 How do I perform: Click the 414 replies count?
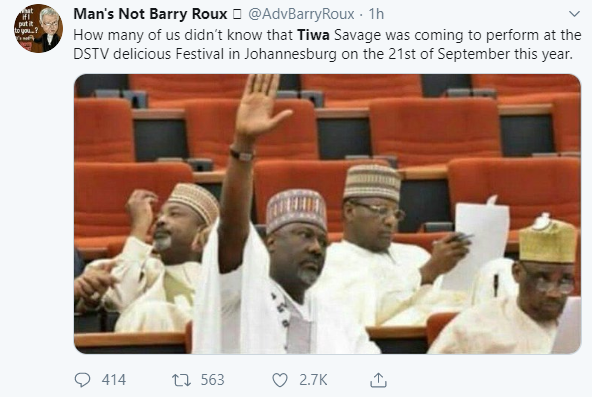pyautogui.click(x=114, y=380)
